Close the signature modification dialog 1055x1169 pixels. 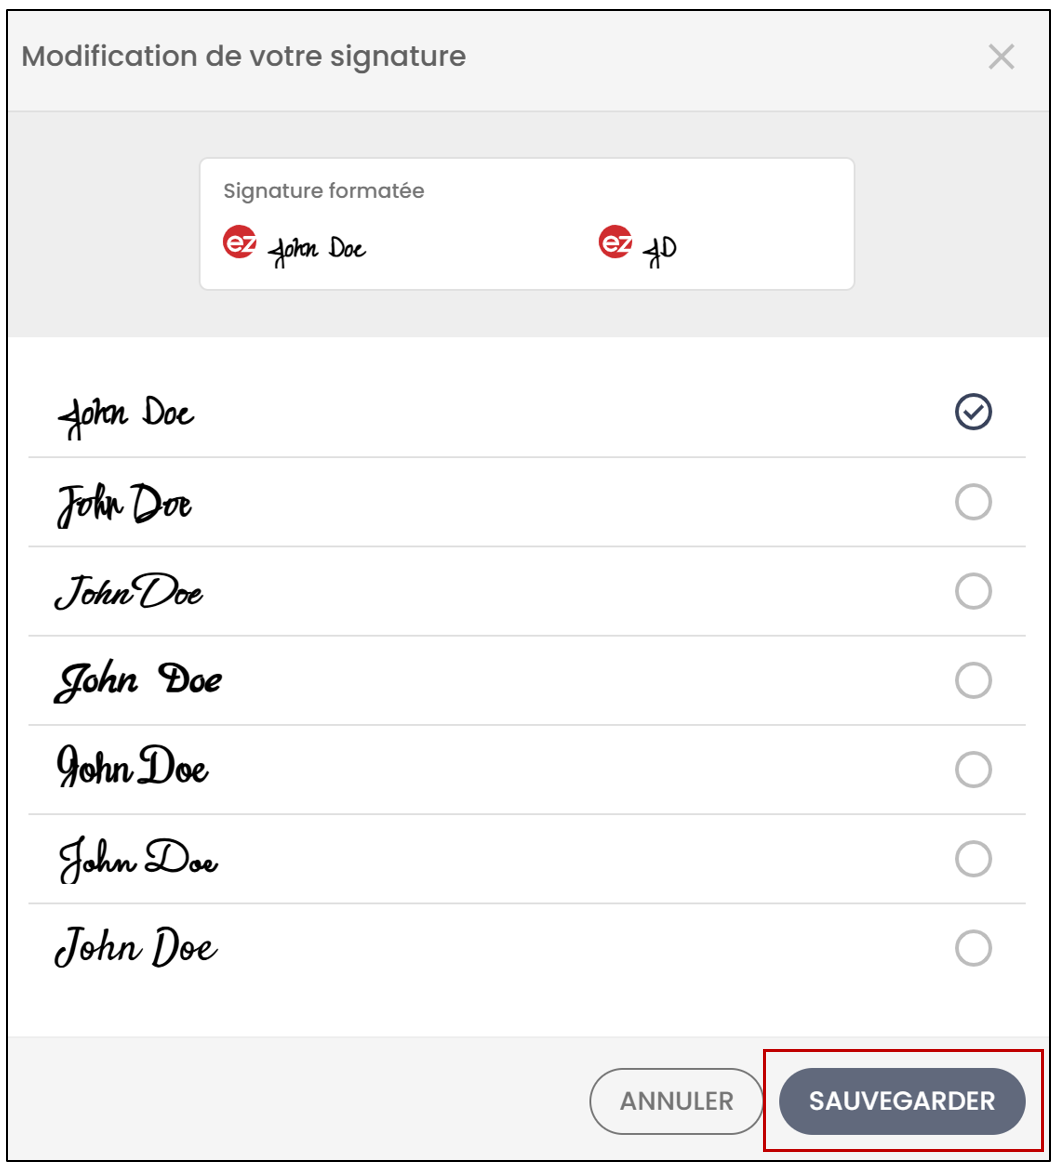(1001, 57)
